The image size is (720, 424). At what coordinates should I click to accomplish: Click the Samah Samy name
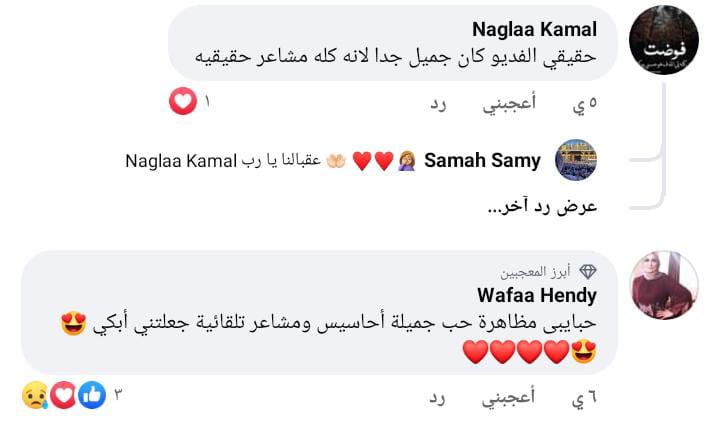point(483,161)
